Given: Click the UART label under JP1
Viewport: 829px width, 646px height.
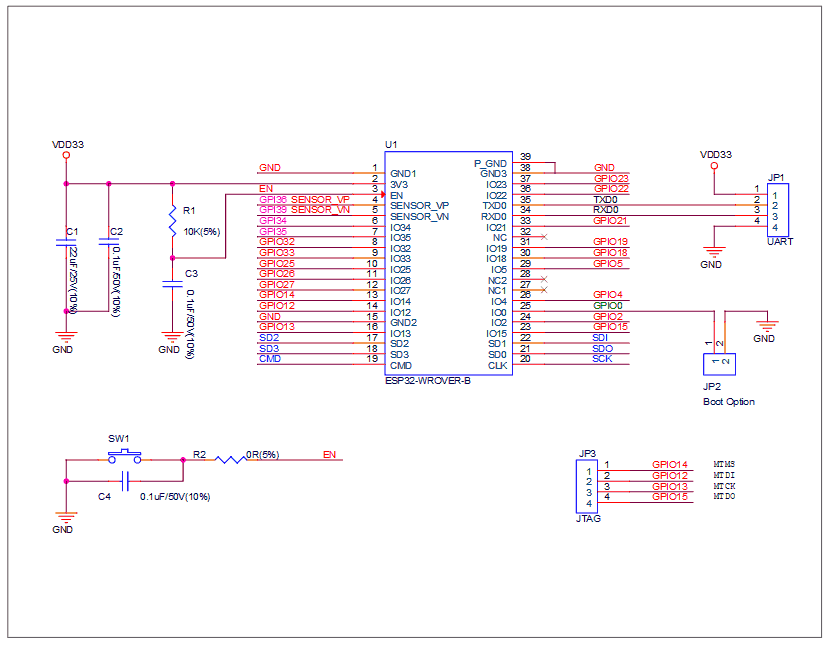Looking at the screenshot, I should pos(780,242).
